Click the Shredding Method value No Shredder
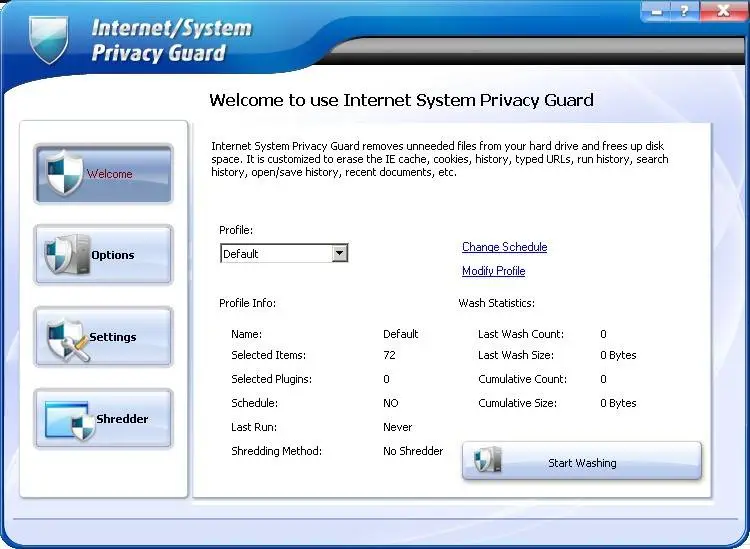Viewport: 750px width, 549px height. click(x=413, y=450)
